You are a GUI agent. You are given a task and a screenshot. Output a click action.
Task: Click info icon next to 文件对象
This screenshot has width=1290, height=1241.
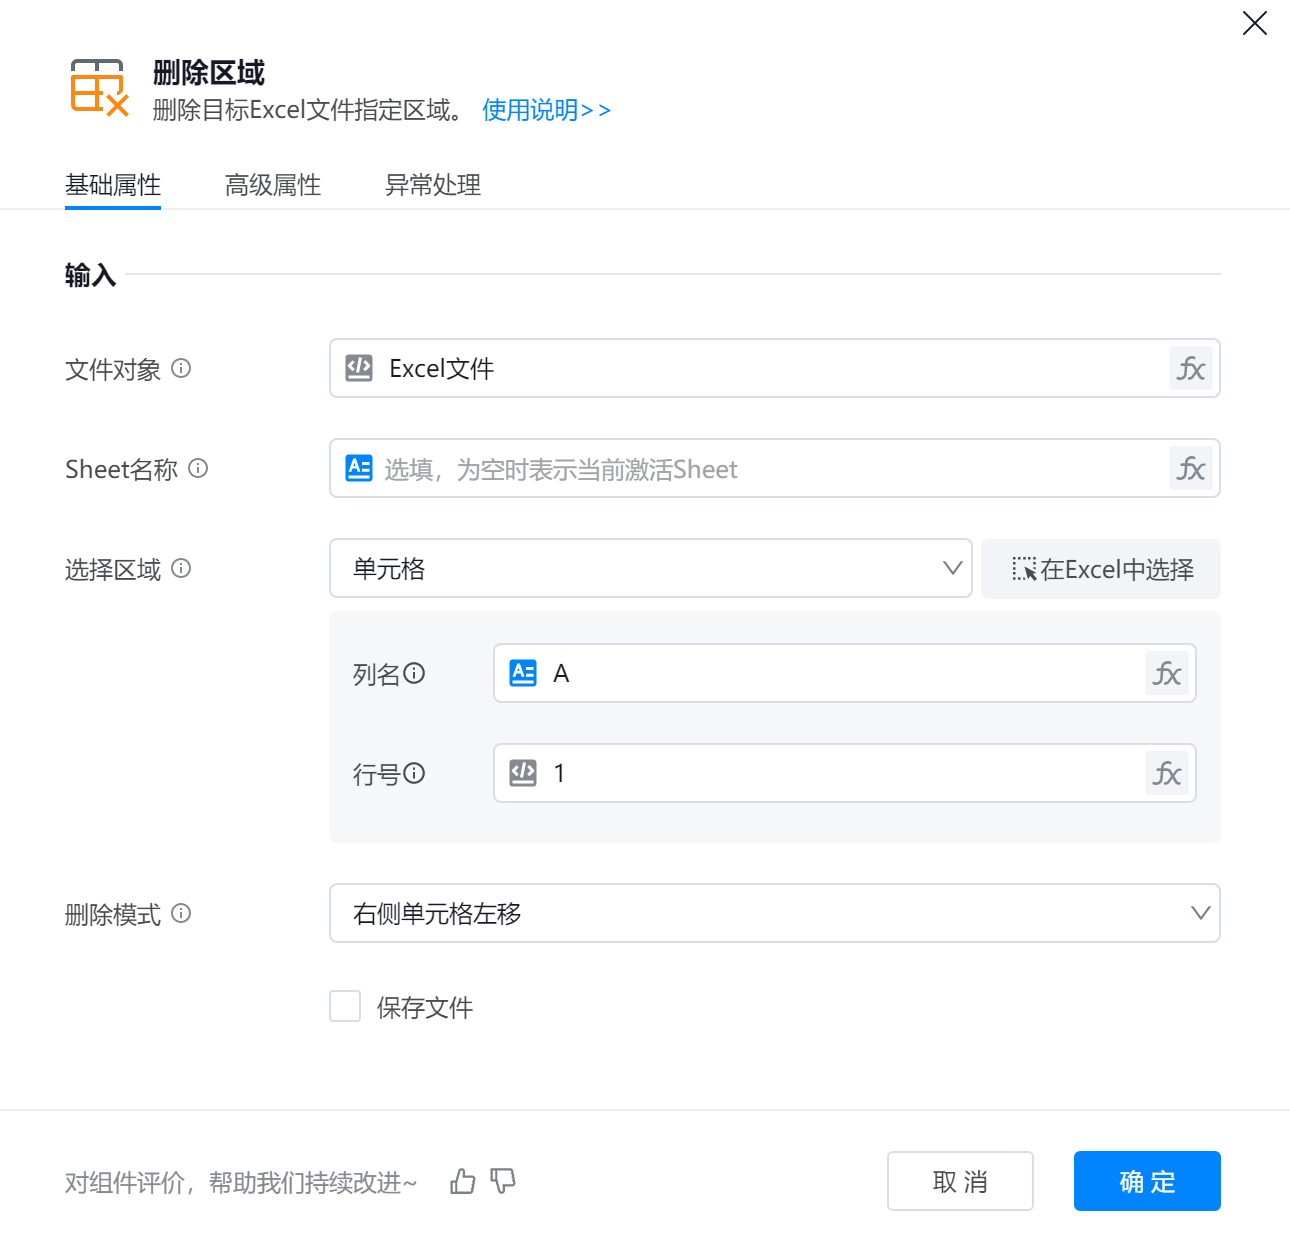coord(181,369)
